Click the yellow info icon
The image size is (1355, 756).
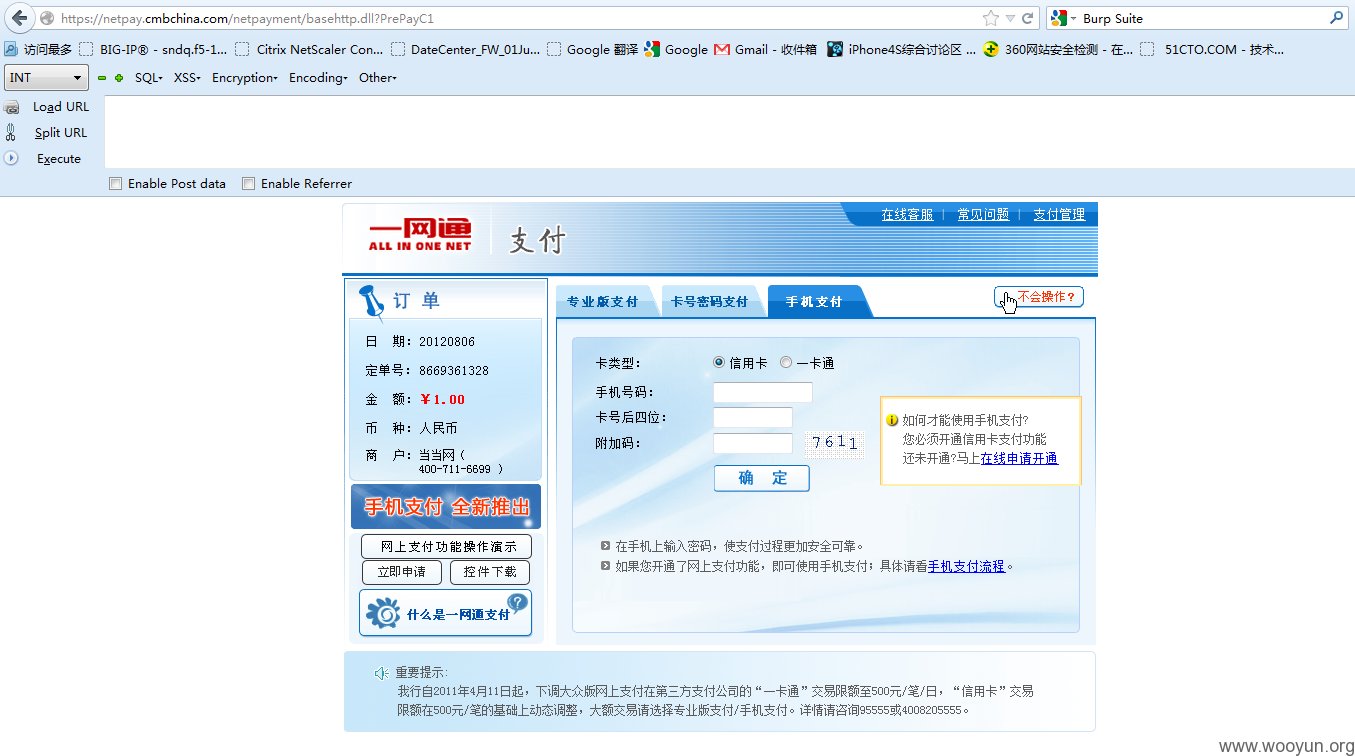coord(892,421)
